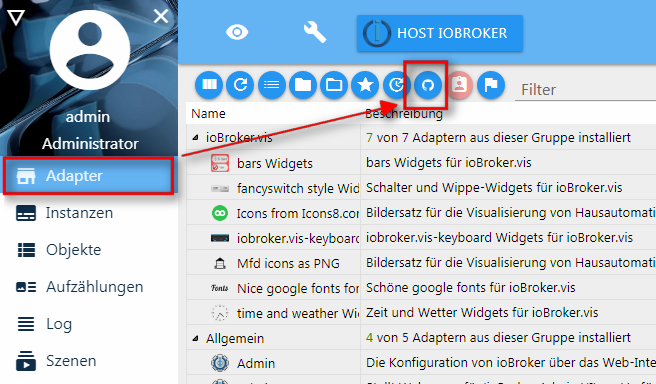The image size is (656, 384).
Task: Select Icons from Icons8.com adapter row
Action: [x=421, y=213]
